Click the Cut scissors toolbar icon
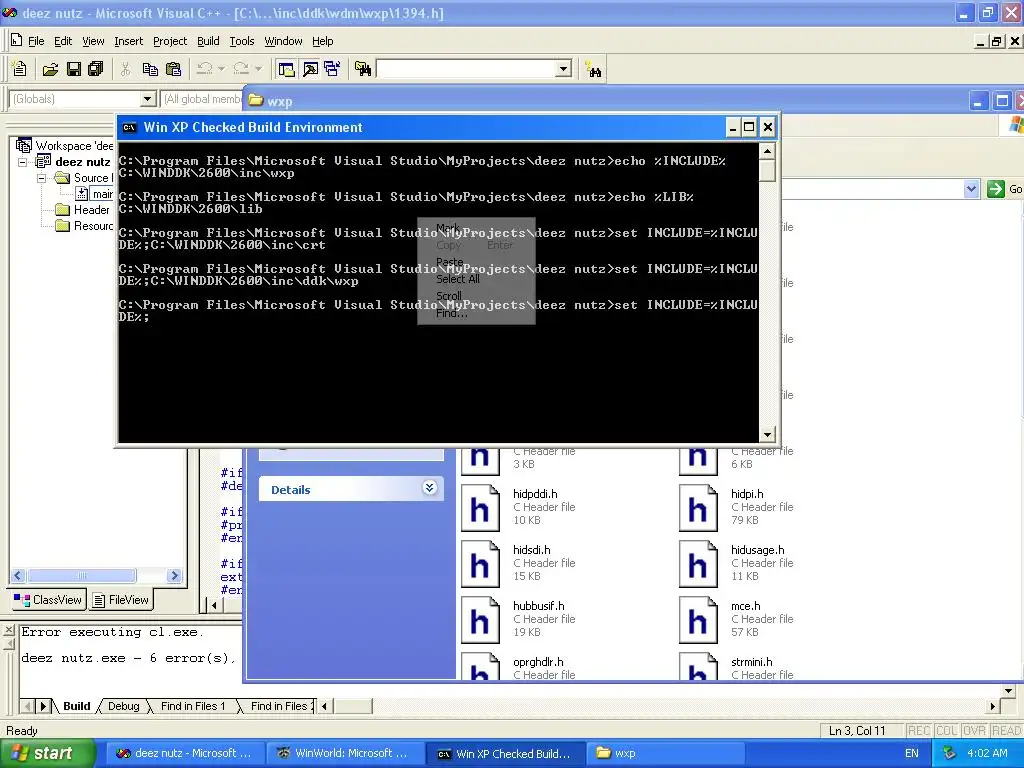 tap(125, 69)
